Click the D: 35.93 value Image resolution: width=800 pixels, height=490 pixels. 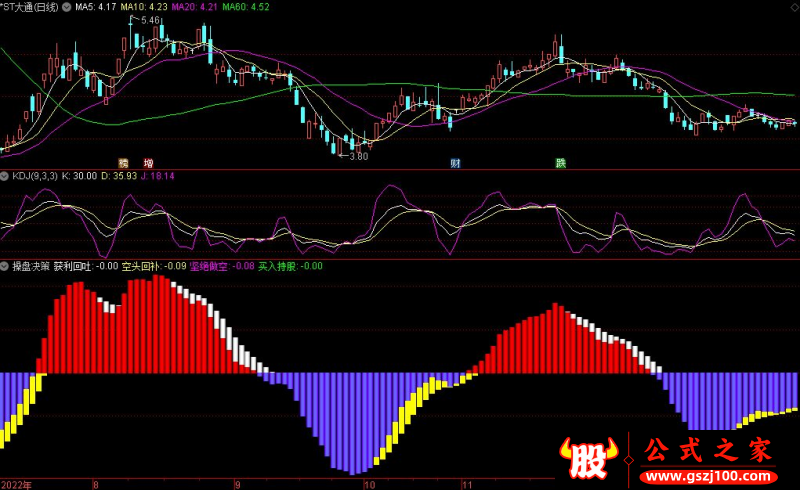click(119, 176)
